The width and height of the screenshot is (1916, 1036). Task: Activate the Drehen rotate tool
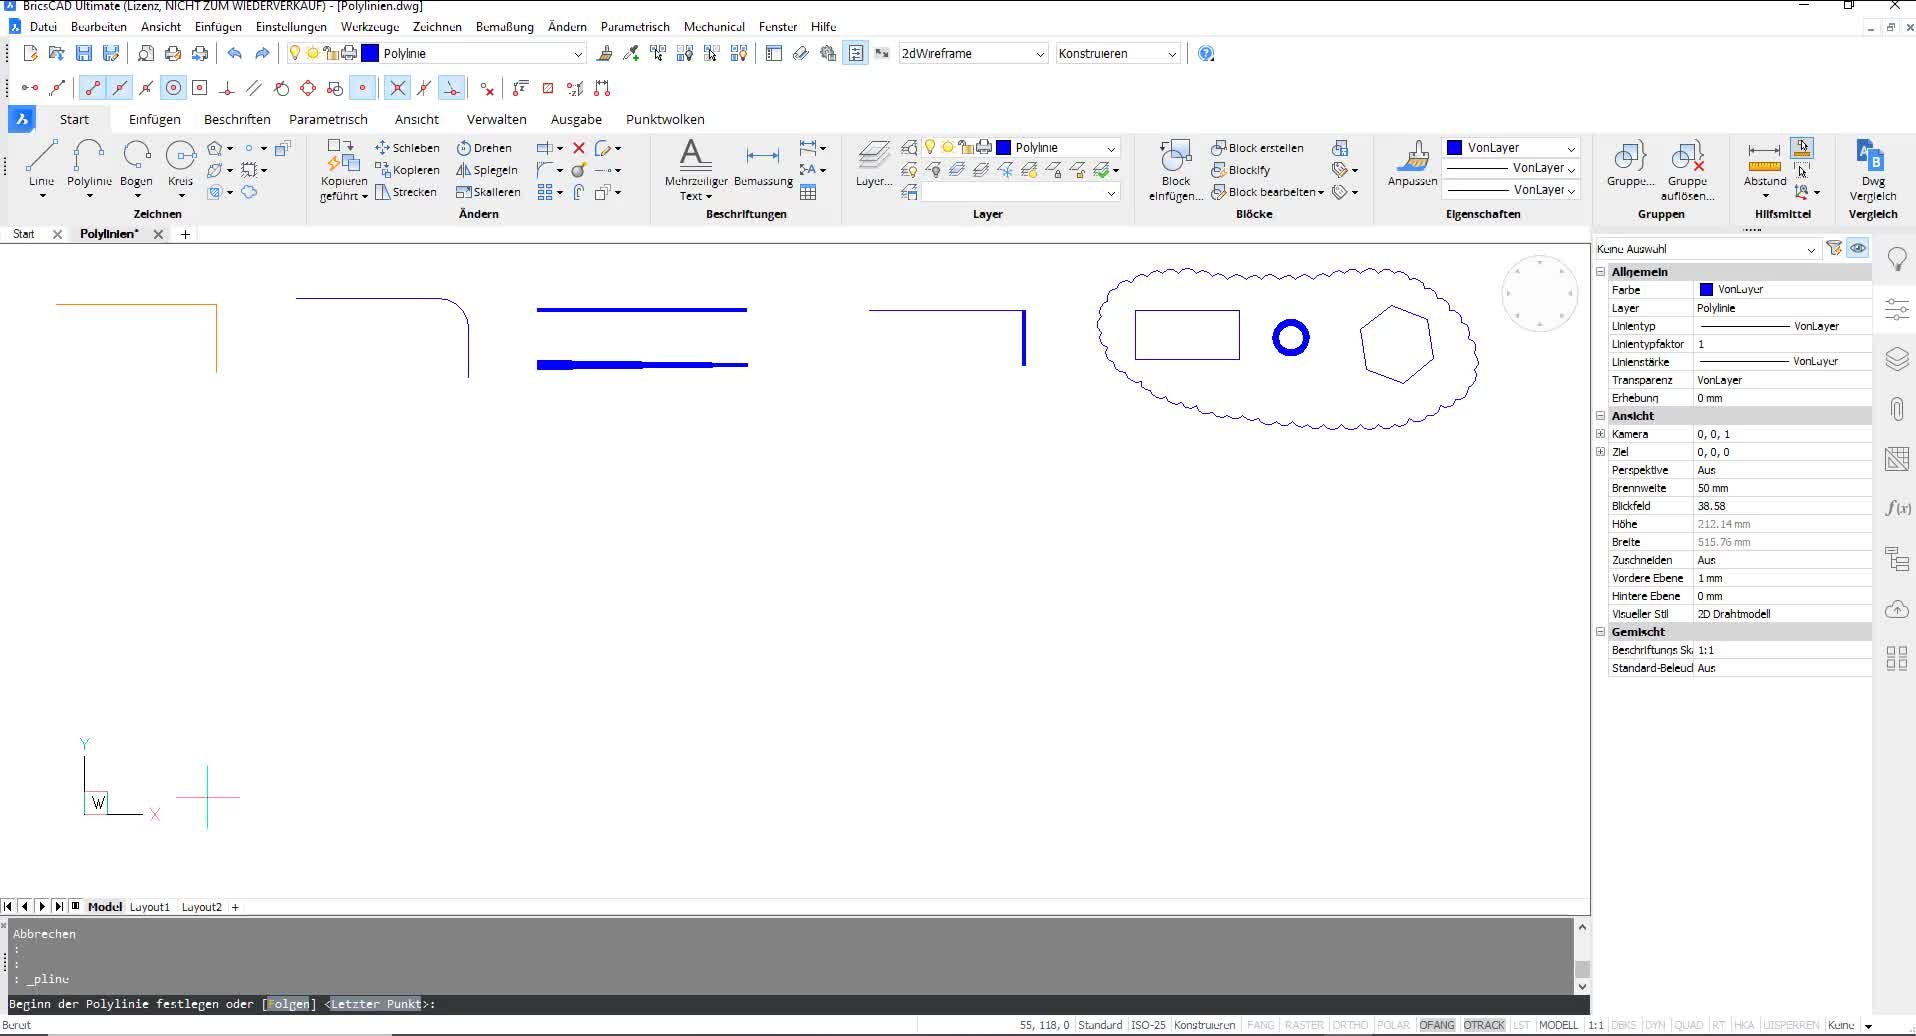point(484,148)
